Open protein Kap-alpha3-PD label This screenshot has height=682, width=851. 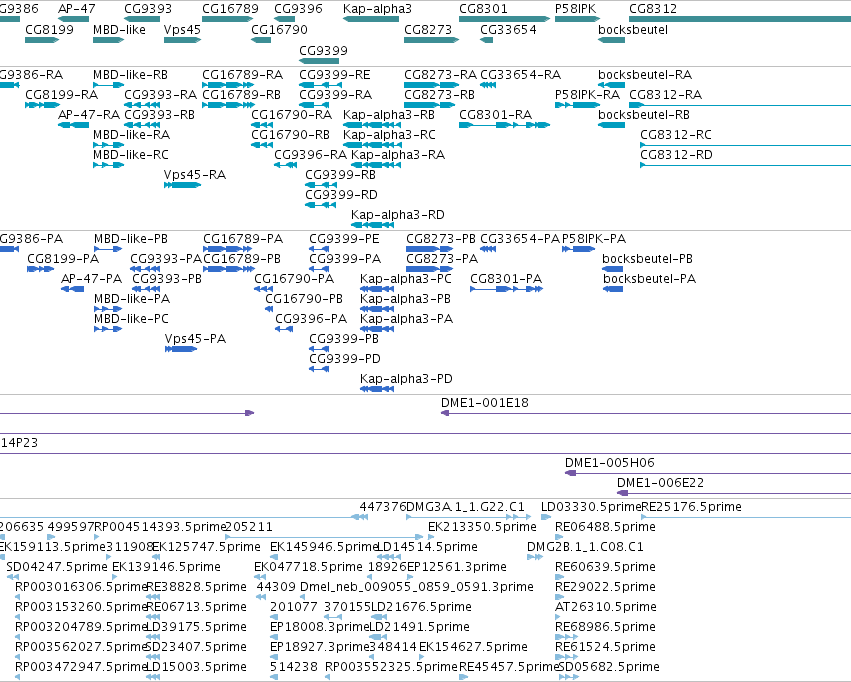(406, 378)
